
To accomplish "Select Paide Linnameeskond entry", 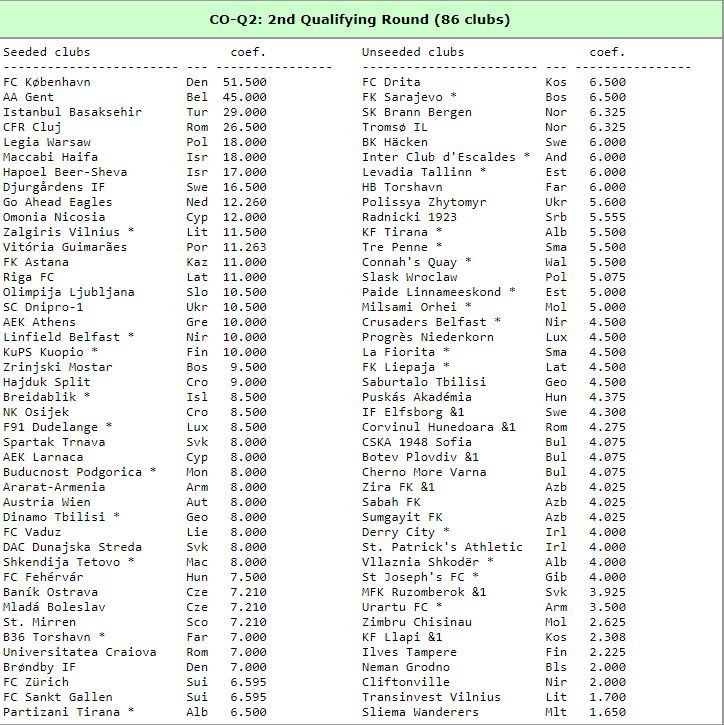I will 431,292.
